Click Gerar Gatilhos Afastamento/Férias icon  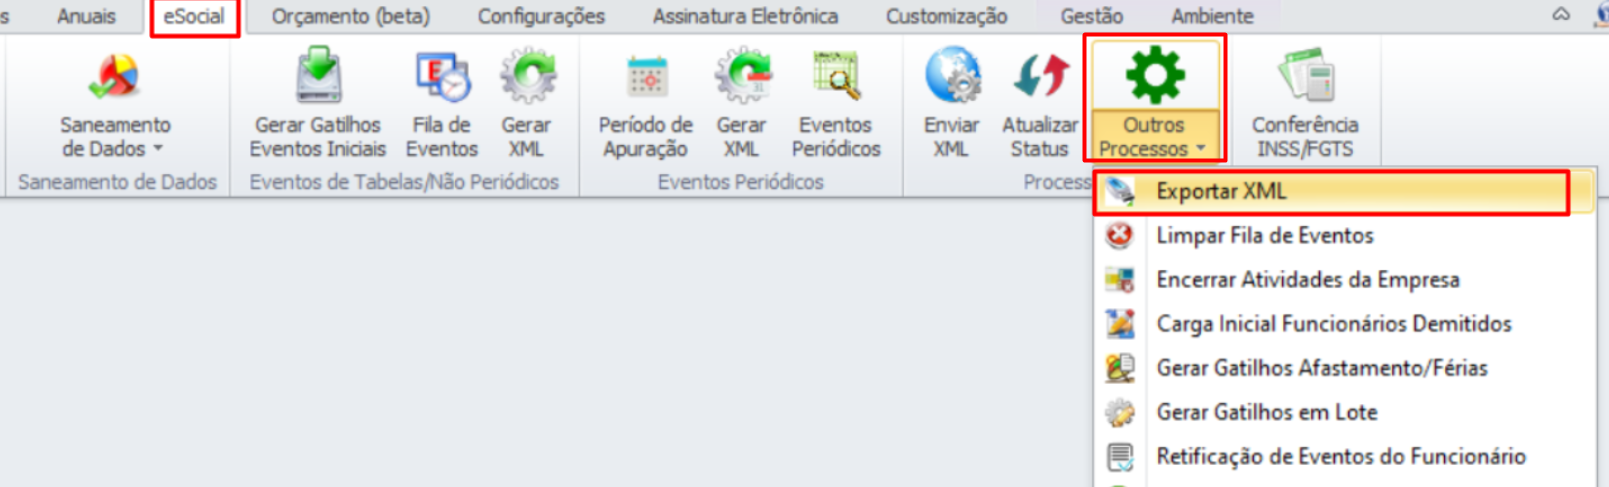pyautogui.click(x=1120, y=368)
